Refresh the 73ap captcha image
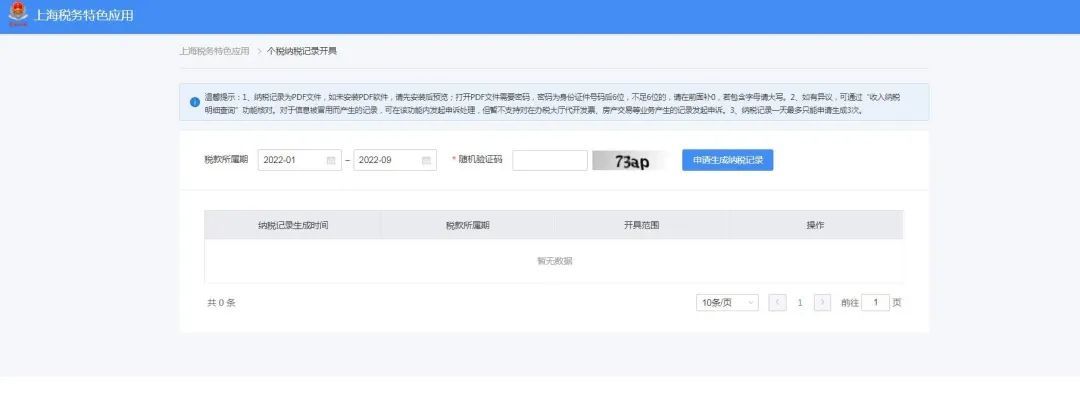This screenshot has width=1080, height=404. (x=632, y=160)
